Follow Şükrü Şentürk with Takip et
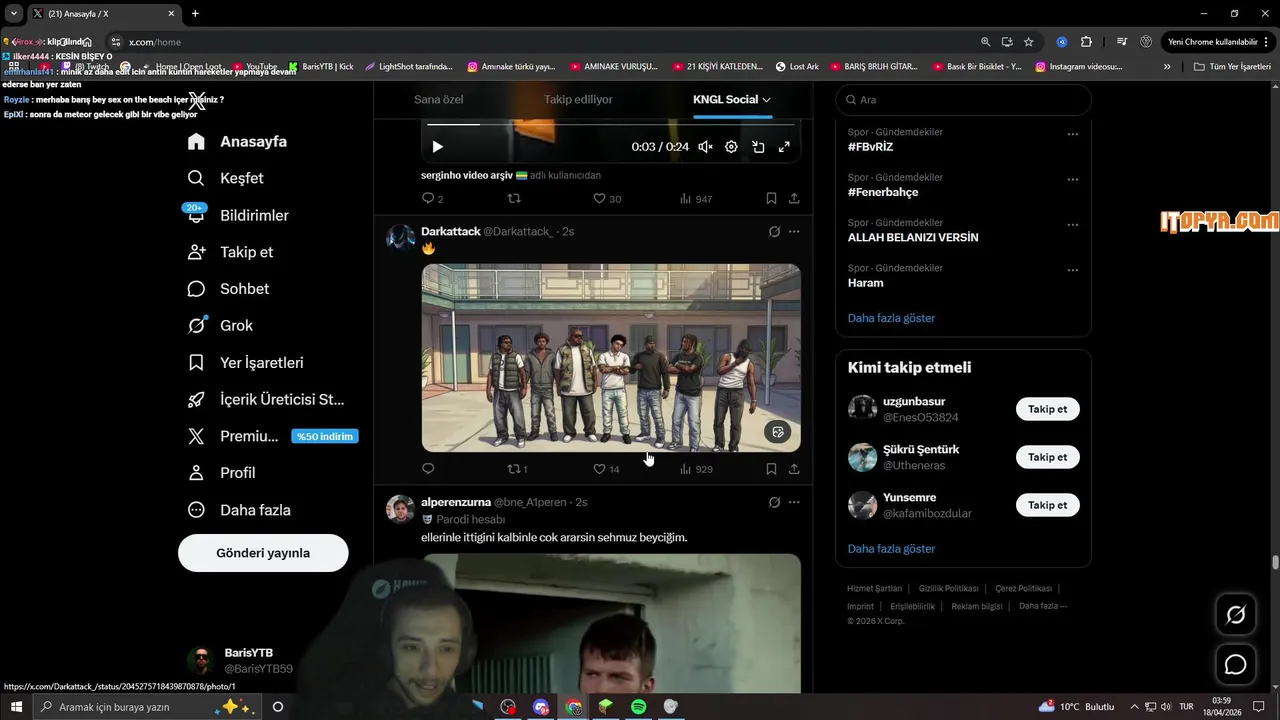This screenshot has width=1280, height=720. click(1047, 457)
